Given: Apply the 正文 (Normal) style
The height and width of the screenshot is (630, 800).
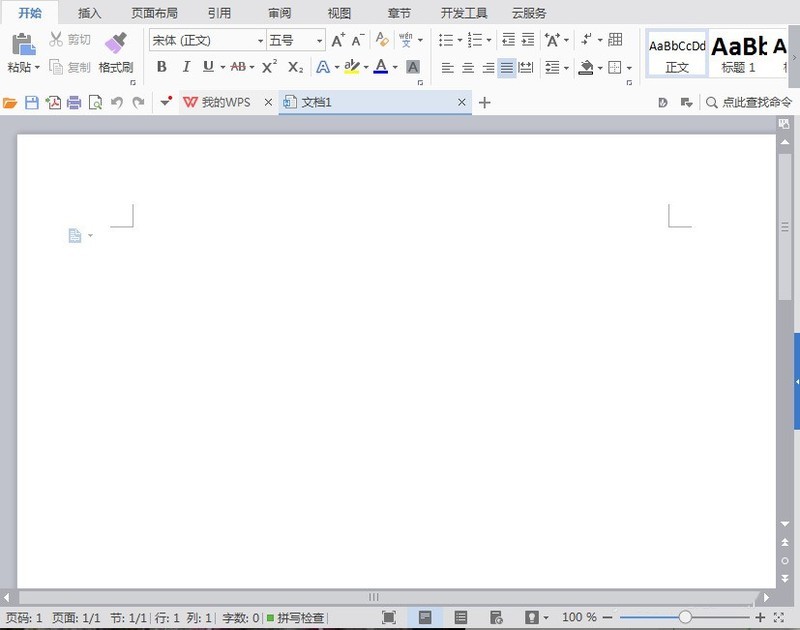Looking at the screenshot, I should pos(677,53).
